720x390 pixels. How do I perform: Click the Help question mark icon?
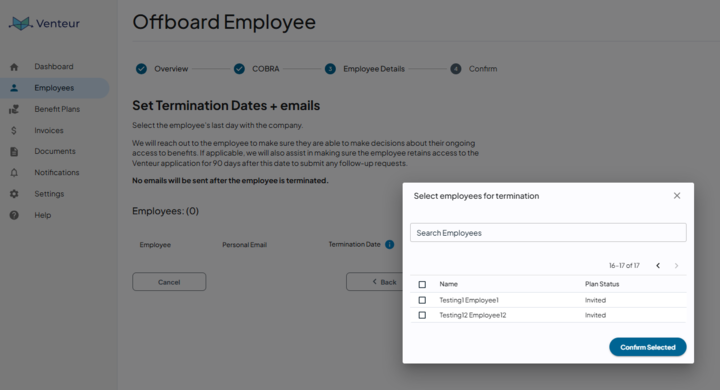[x=14, y=215]
